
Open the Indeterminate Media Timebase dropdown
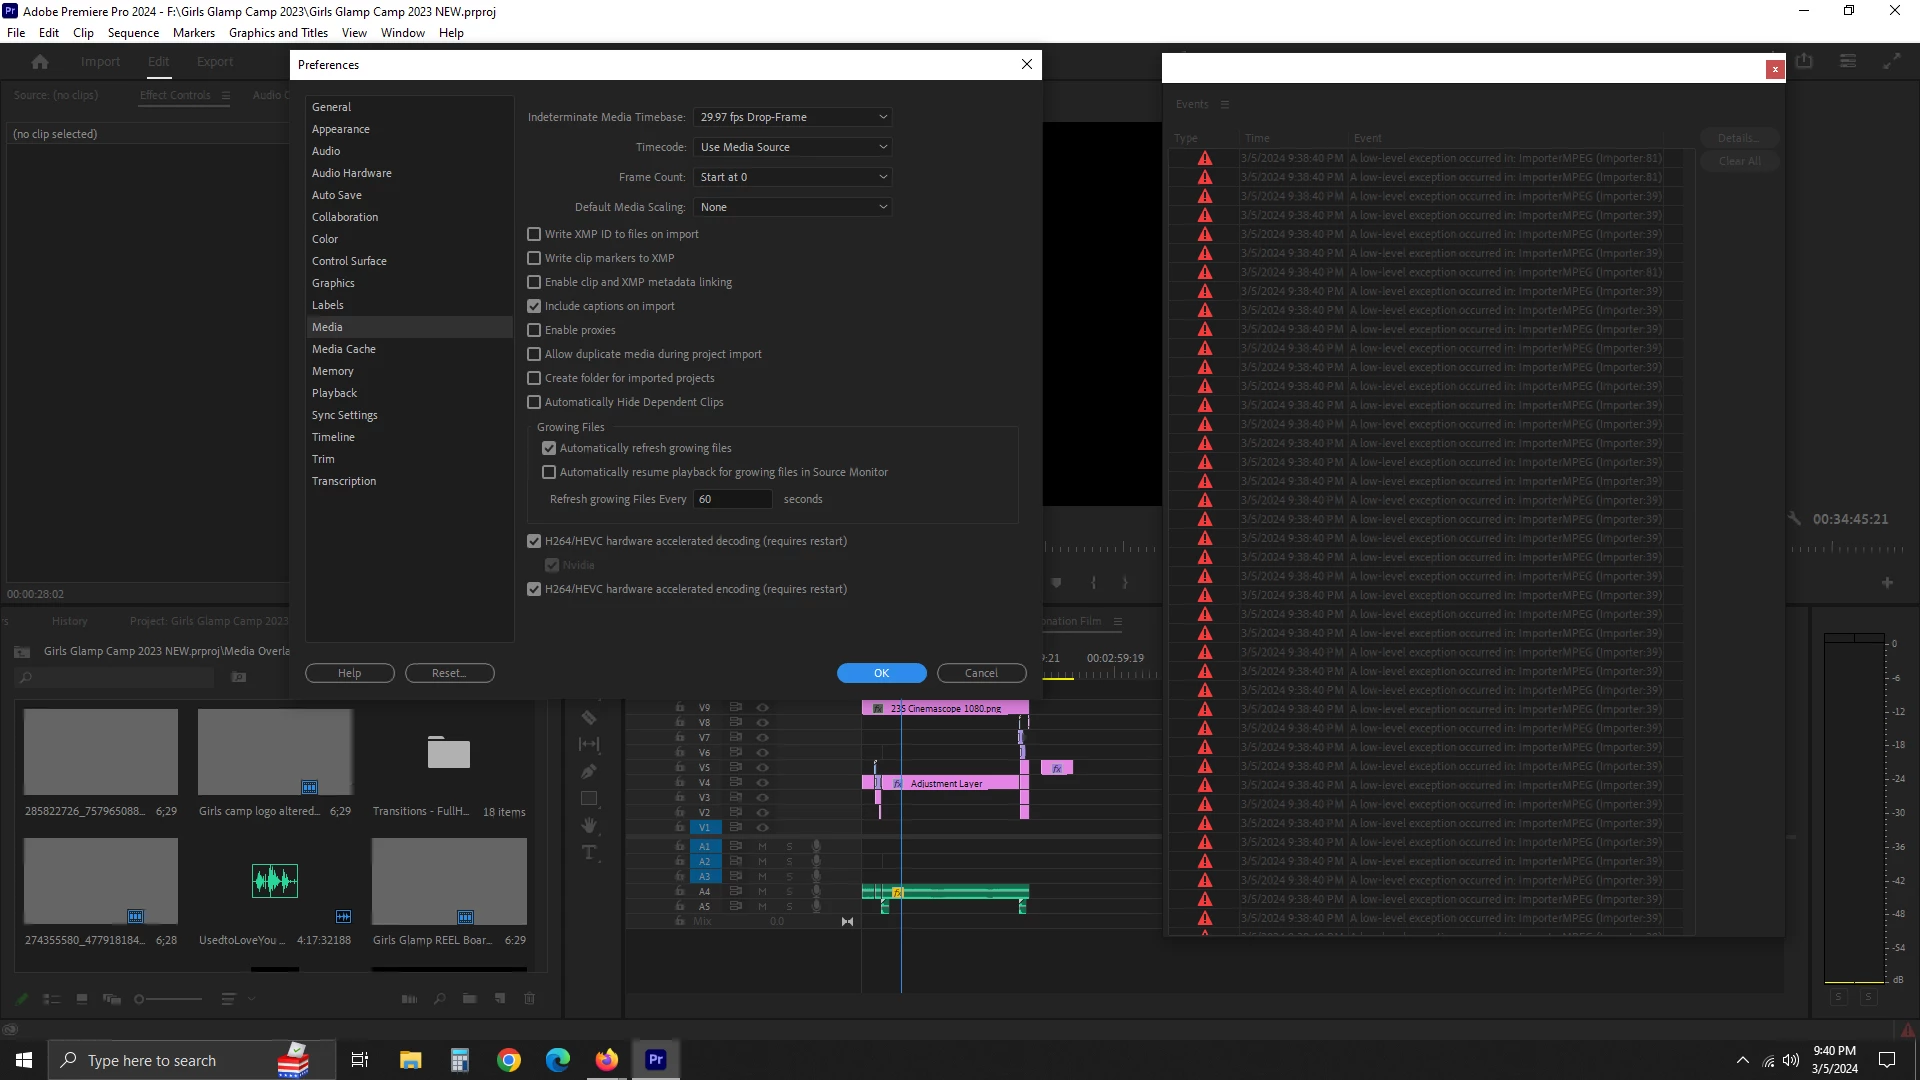pos(792,117)
